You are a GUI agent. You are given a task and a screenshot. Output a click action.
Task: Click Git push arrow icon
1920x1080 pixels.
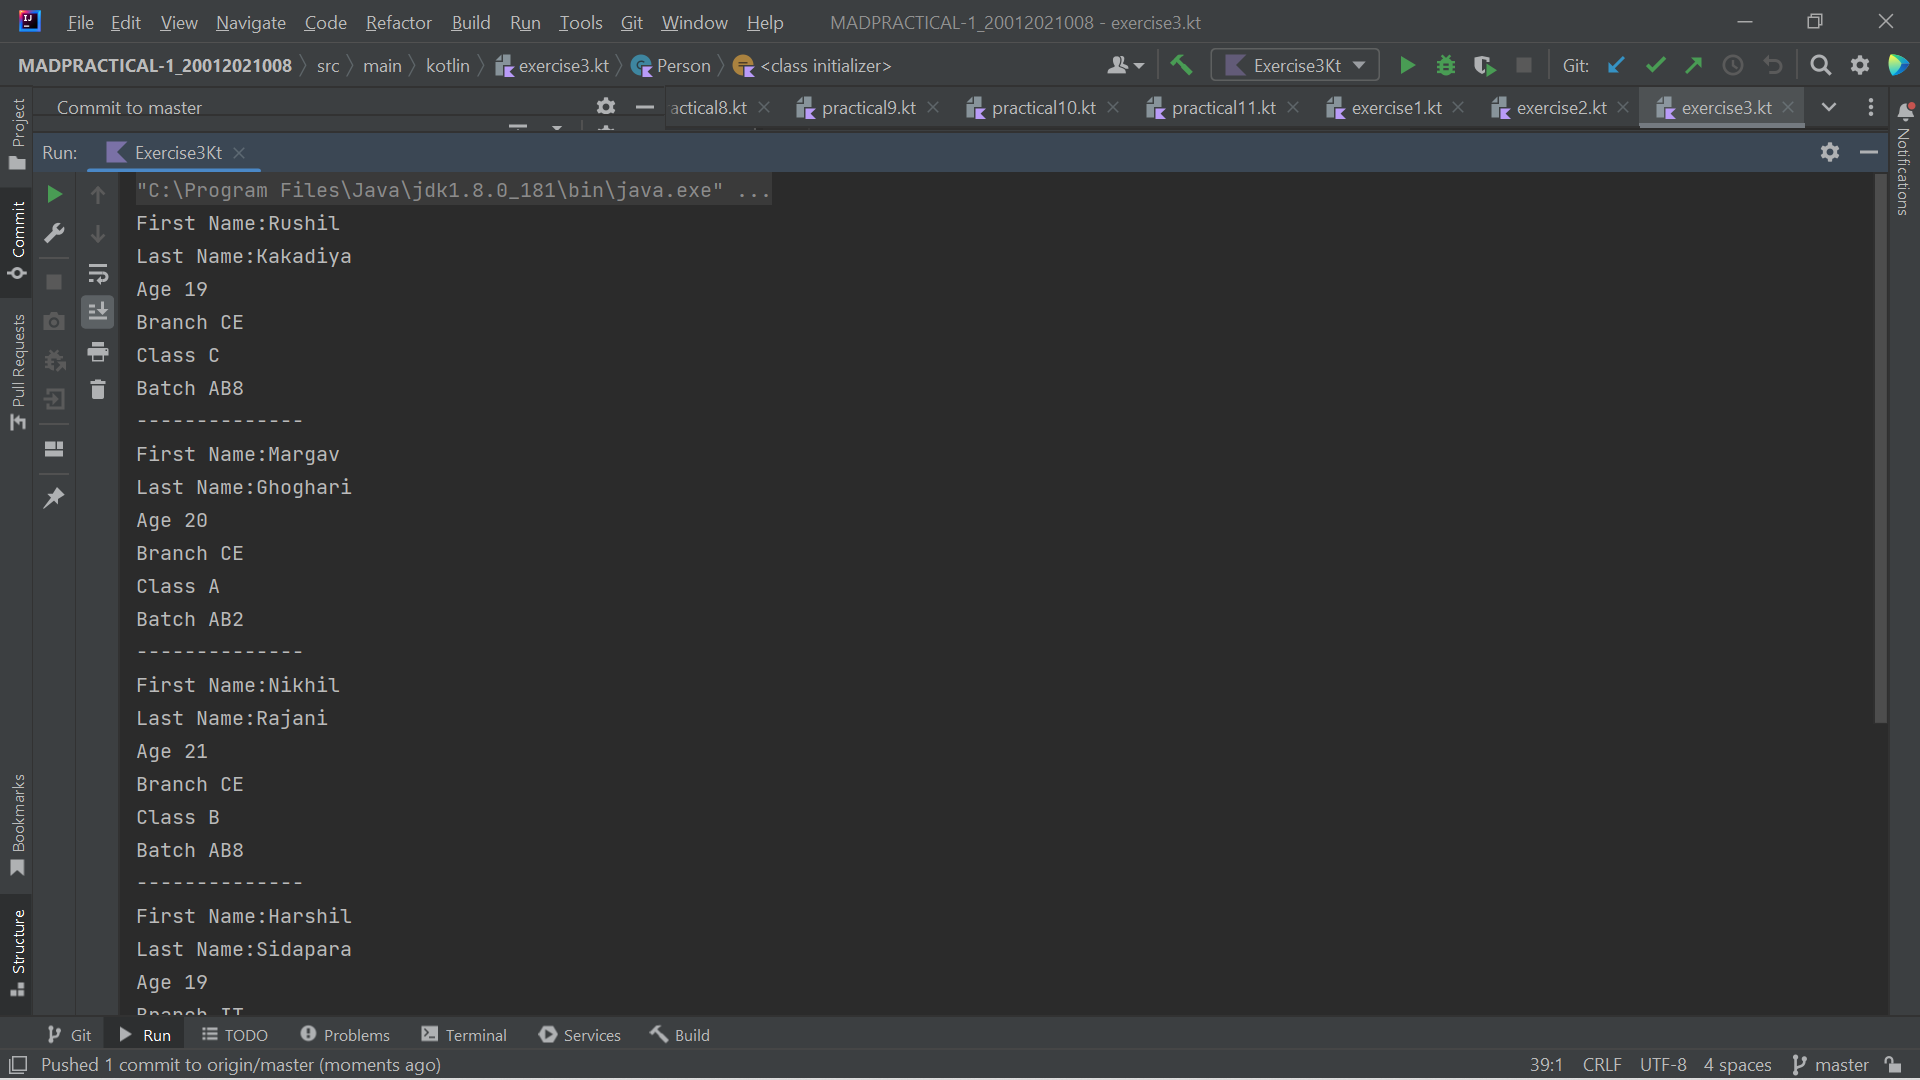click(x=1694, y=66)
